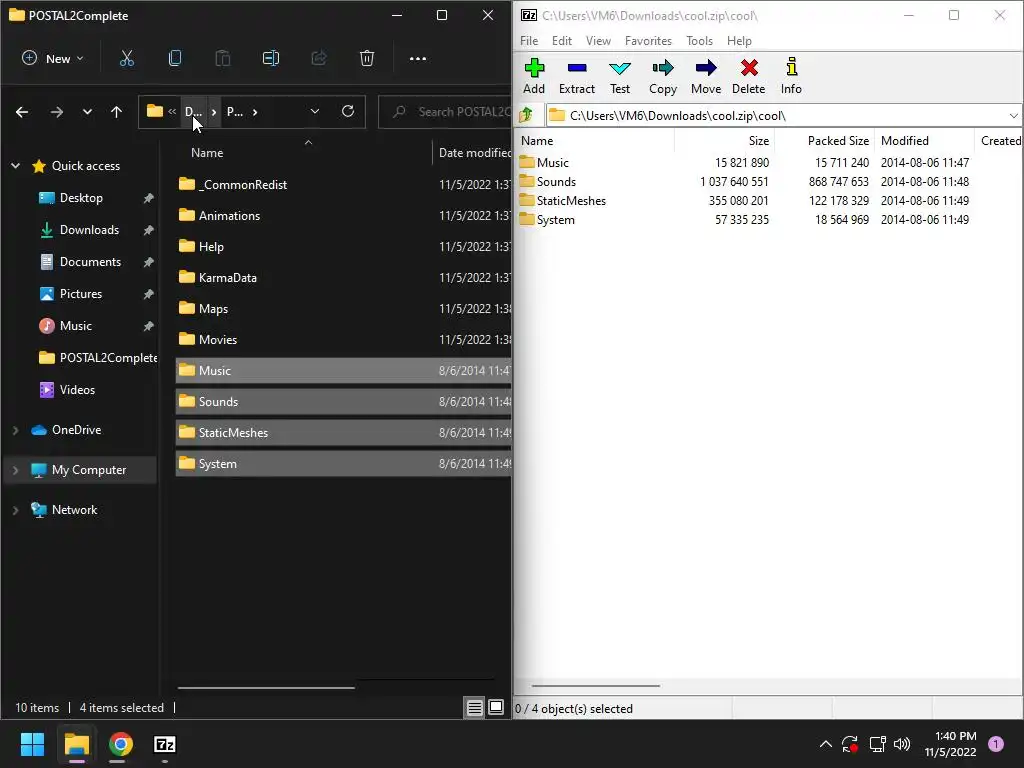Expand the OneDrive tree node
The width and height of the screenshot is (1024, 768).
[16, 430]
